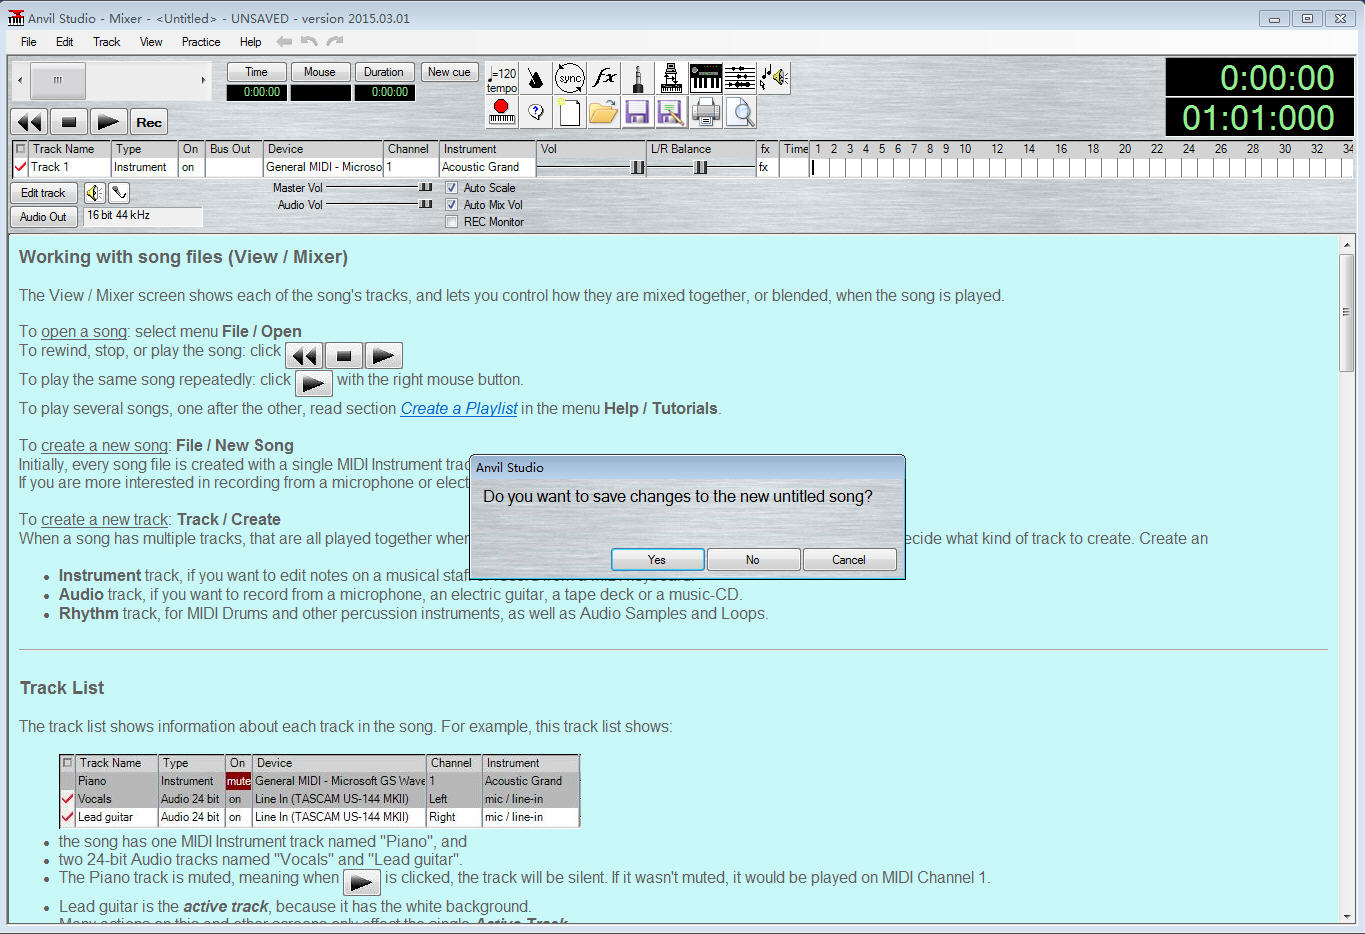Disable the Auto Scale checkbox
Screen dimensions: 1365x934
tap(451, 188)
